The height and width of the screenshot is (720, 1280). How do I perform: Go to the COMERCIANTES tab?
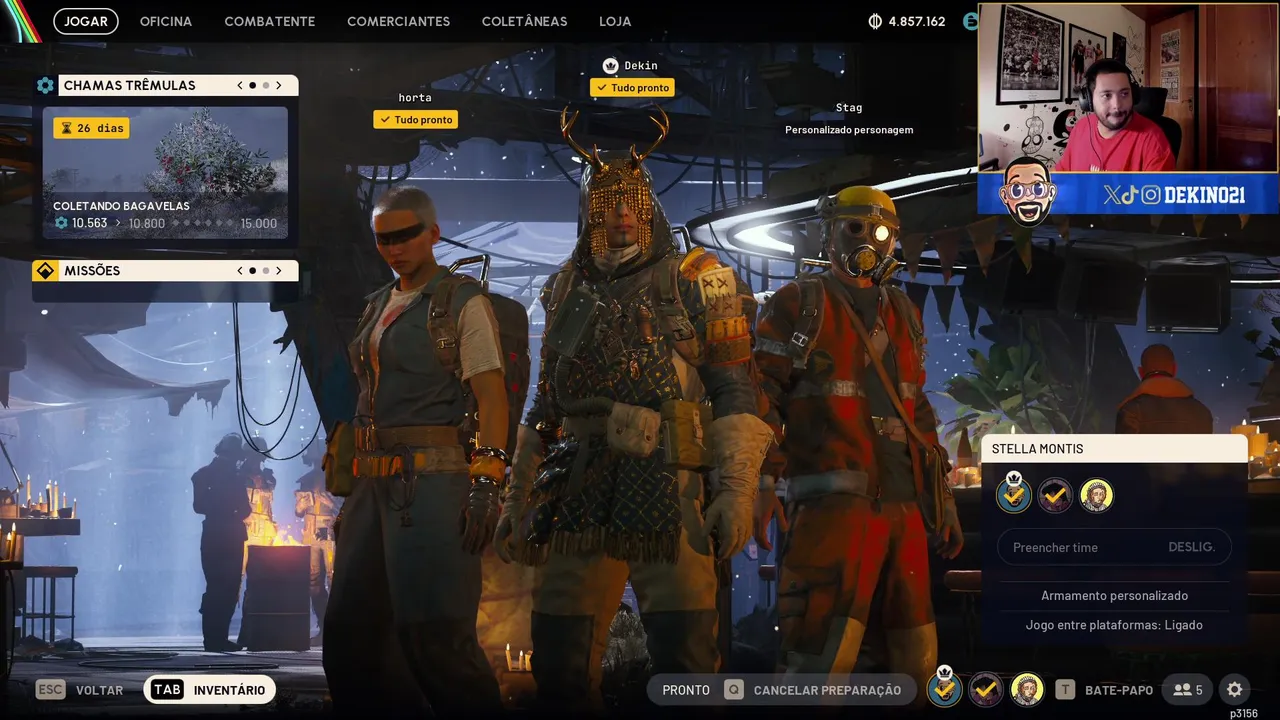pos(398,21)
